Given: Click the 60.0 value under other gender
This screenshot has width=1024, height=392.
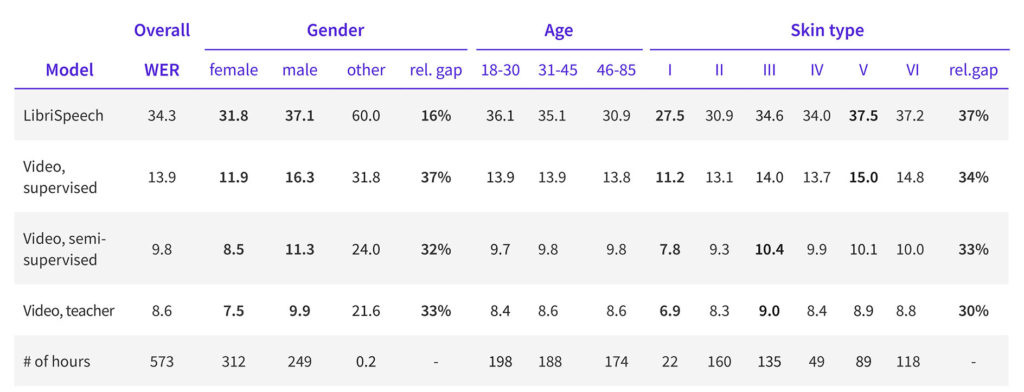Looking at the screenshot, I should (366, 116).
